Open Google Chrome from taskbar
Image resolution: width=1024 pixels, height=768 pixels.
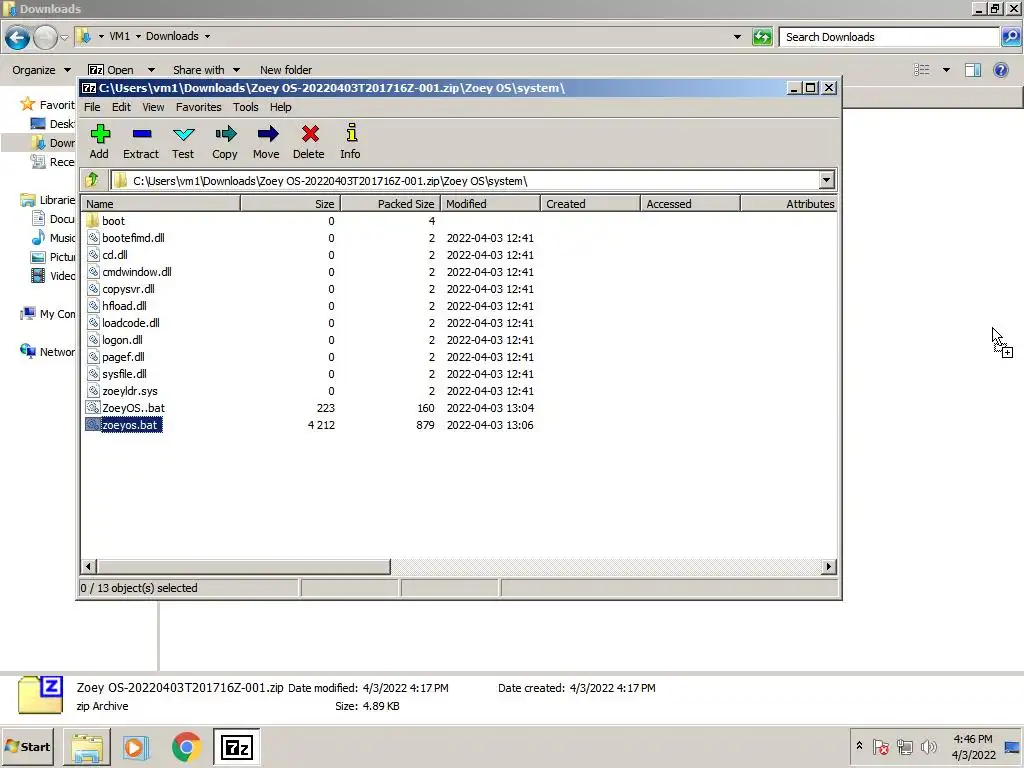(186, 747)
